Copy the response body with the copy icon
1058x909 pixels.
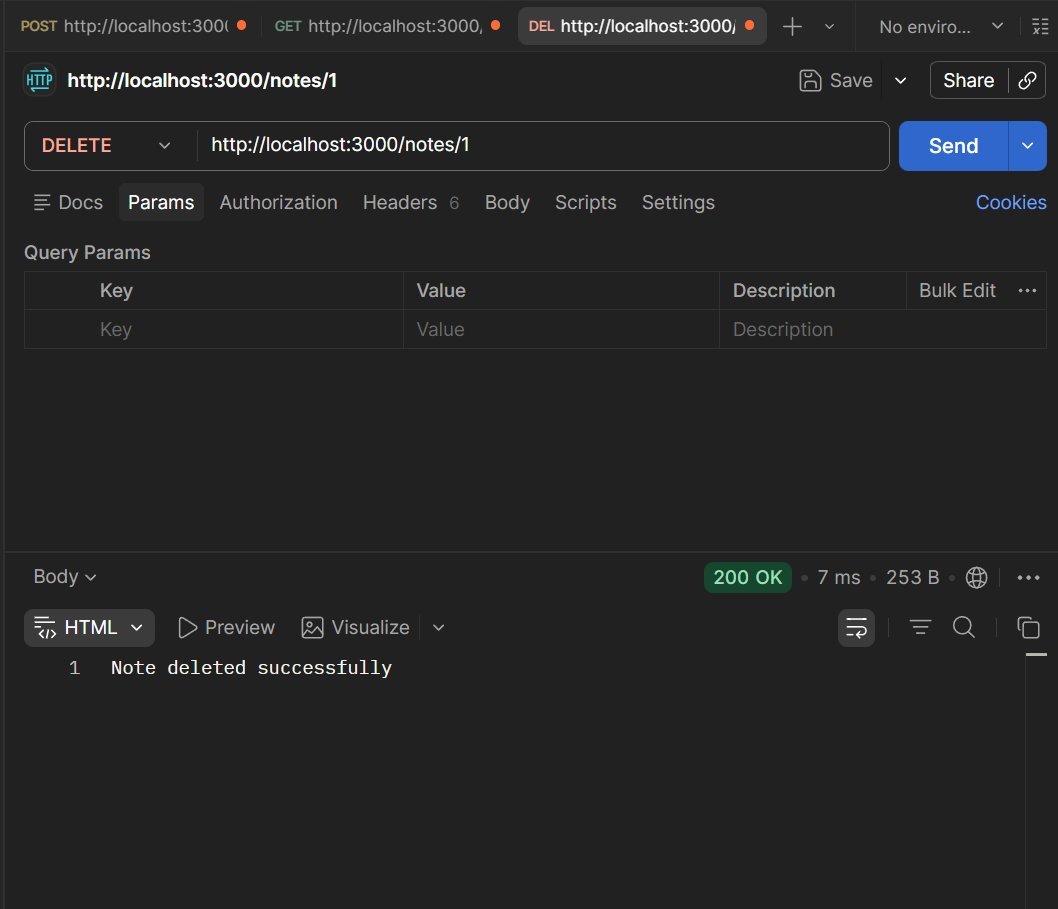1028,628
